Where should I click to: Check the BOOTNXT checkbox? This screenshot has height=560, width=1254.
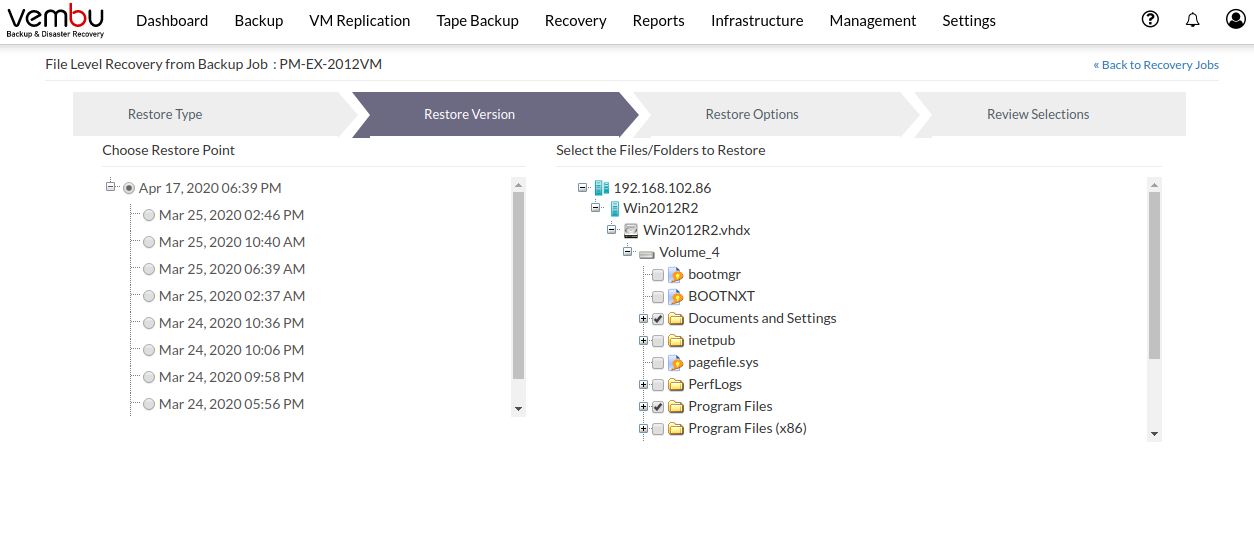658,297
